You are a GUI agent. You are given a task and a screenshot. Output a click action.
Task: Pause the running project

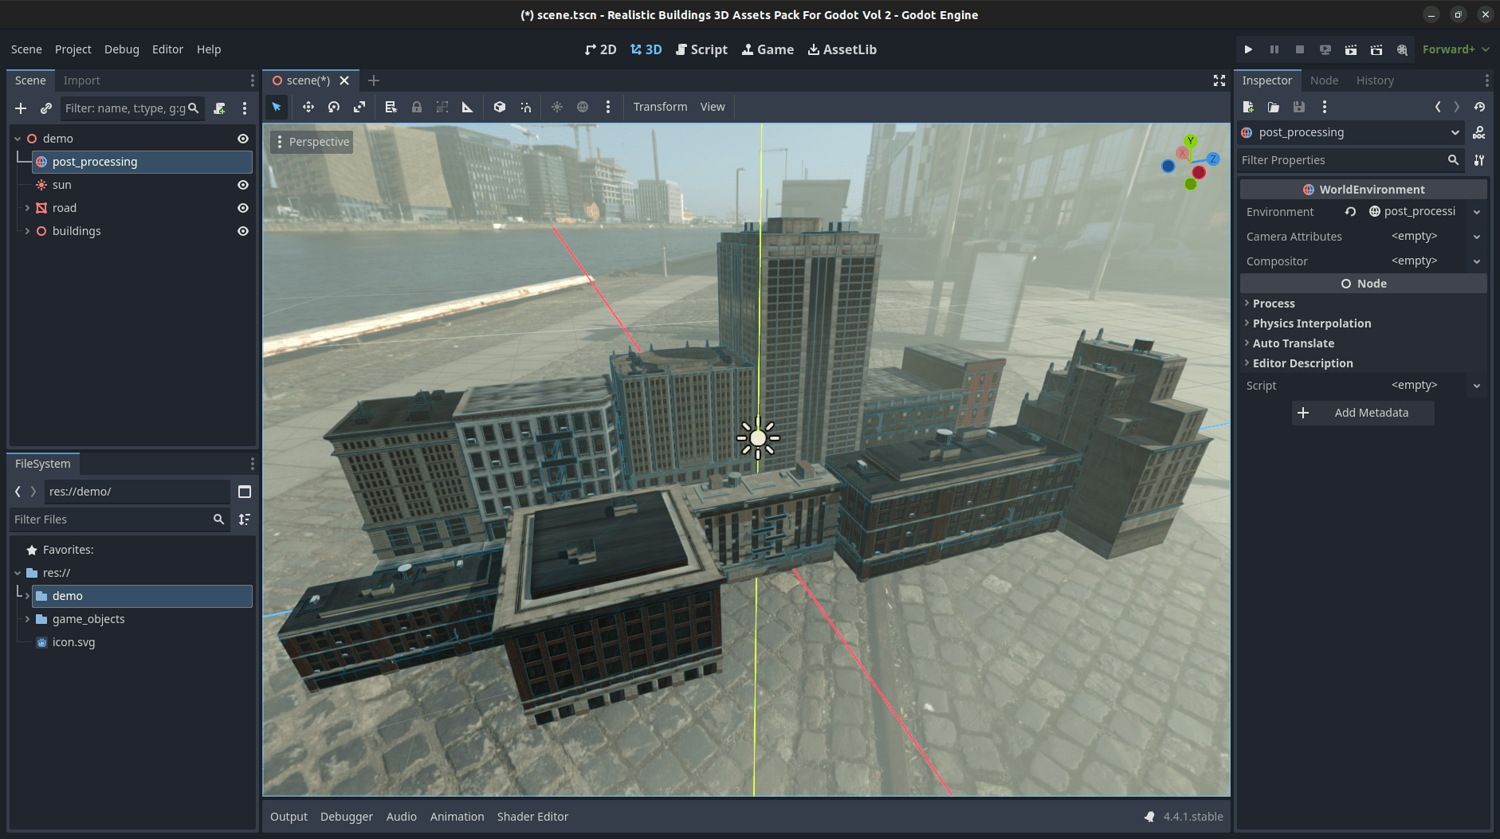tap(1274, 49)
